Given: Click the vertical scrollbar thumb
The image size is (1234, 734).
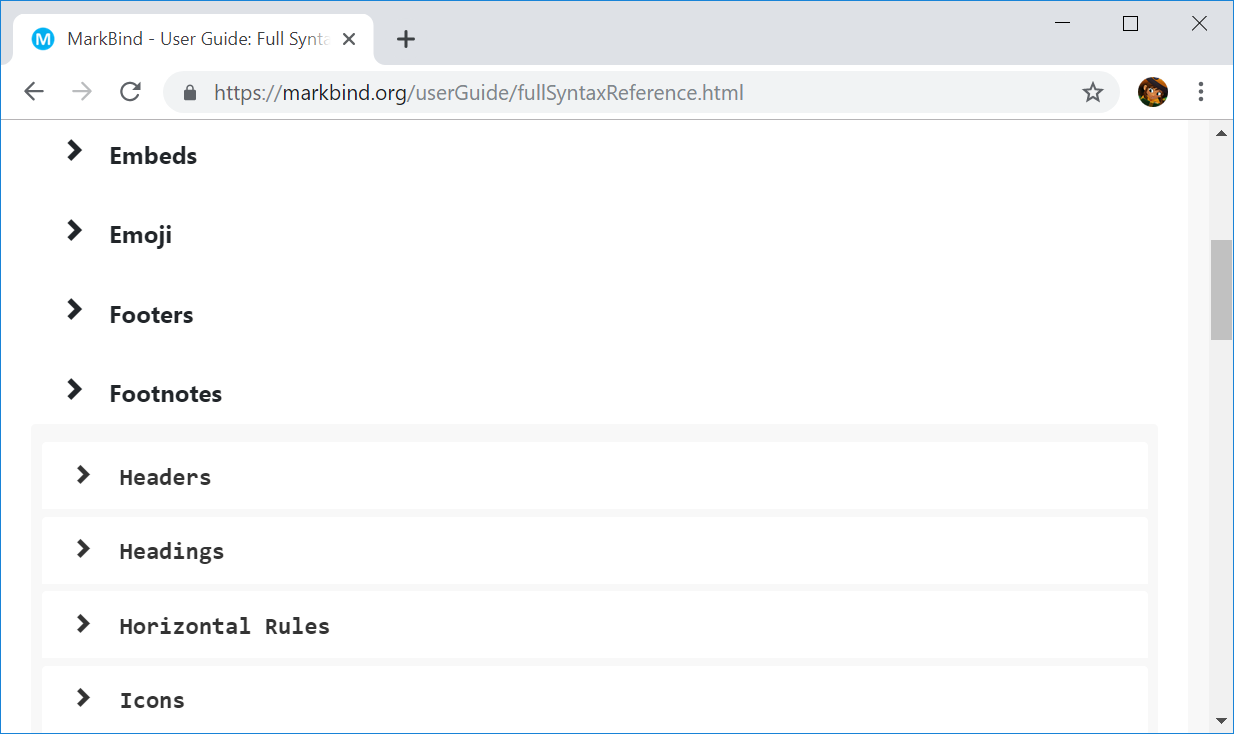Looking at the screenshot, I should click(x=1221, y=290).
